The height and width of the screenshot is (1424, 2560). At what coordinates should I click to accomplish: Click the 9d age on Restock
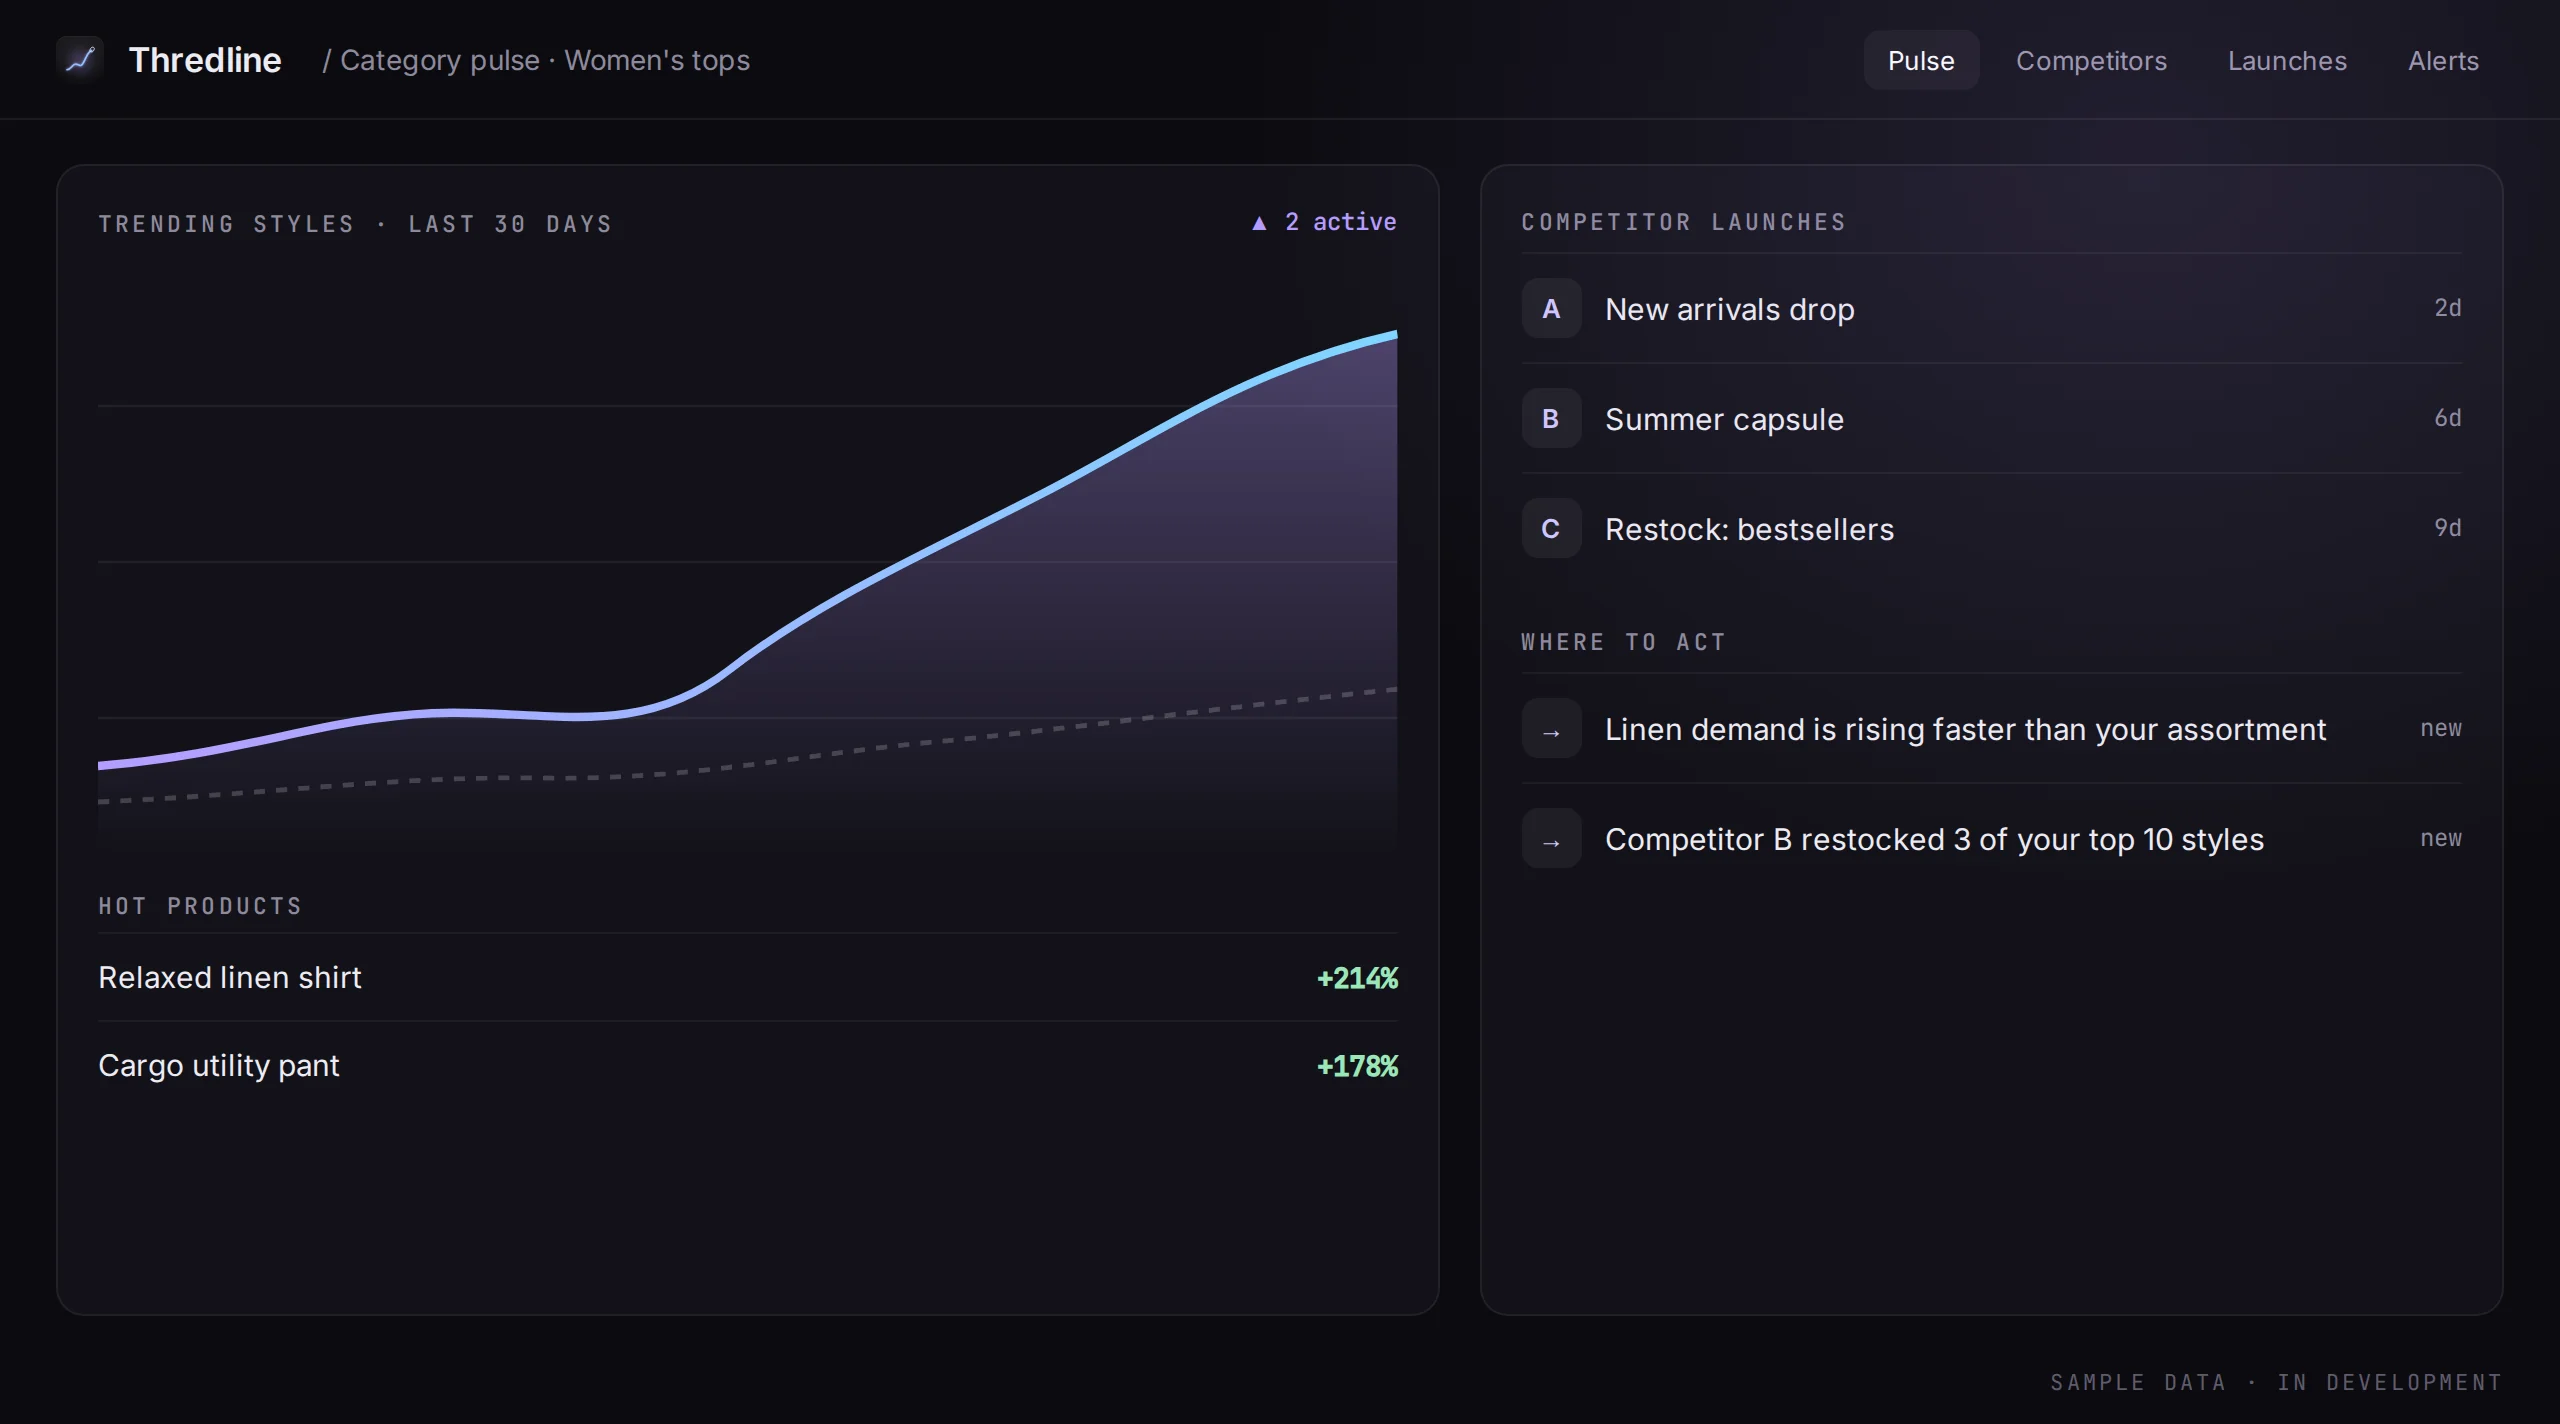pos(2447,527)
